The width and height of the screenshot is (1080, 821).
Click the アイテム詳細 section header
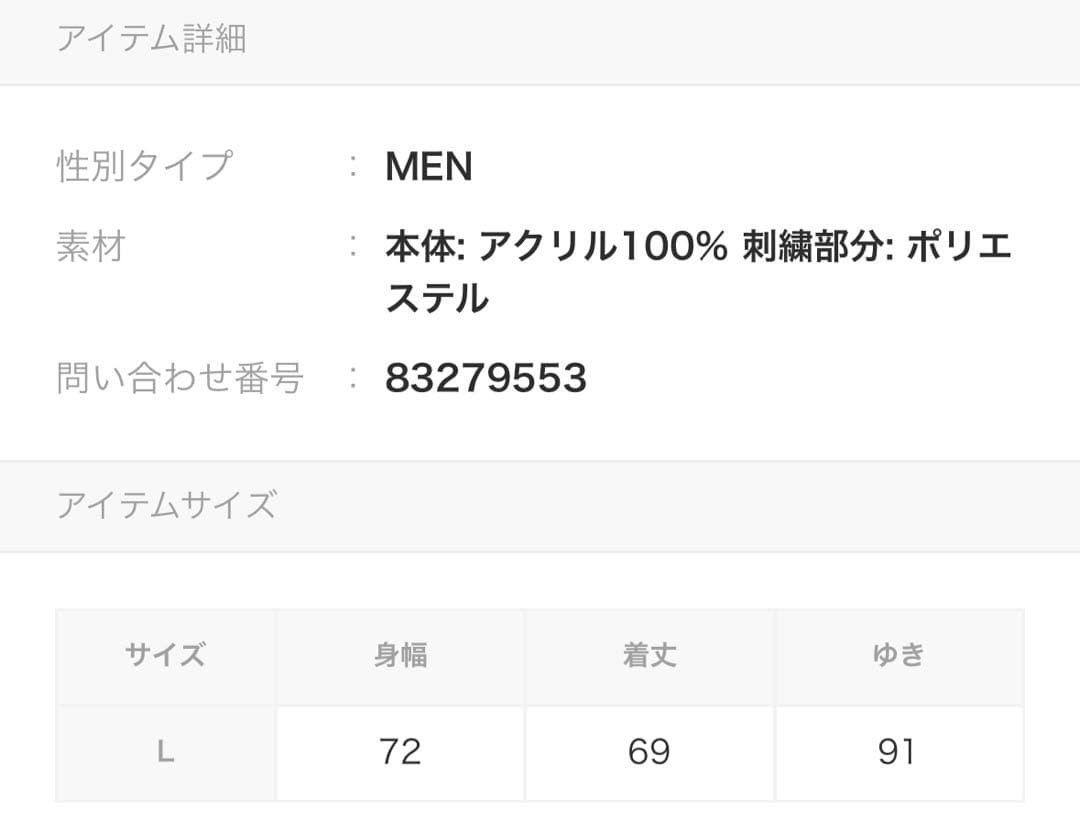pyautogui.click(x=151, y=39)
